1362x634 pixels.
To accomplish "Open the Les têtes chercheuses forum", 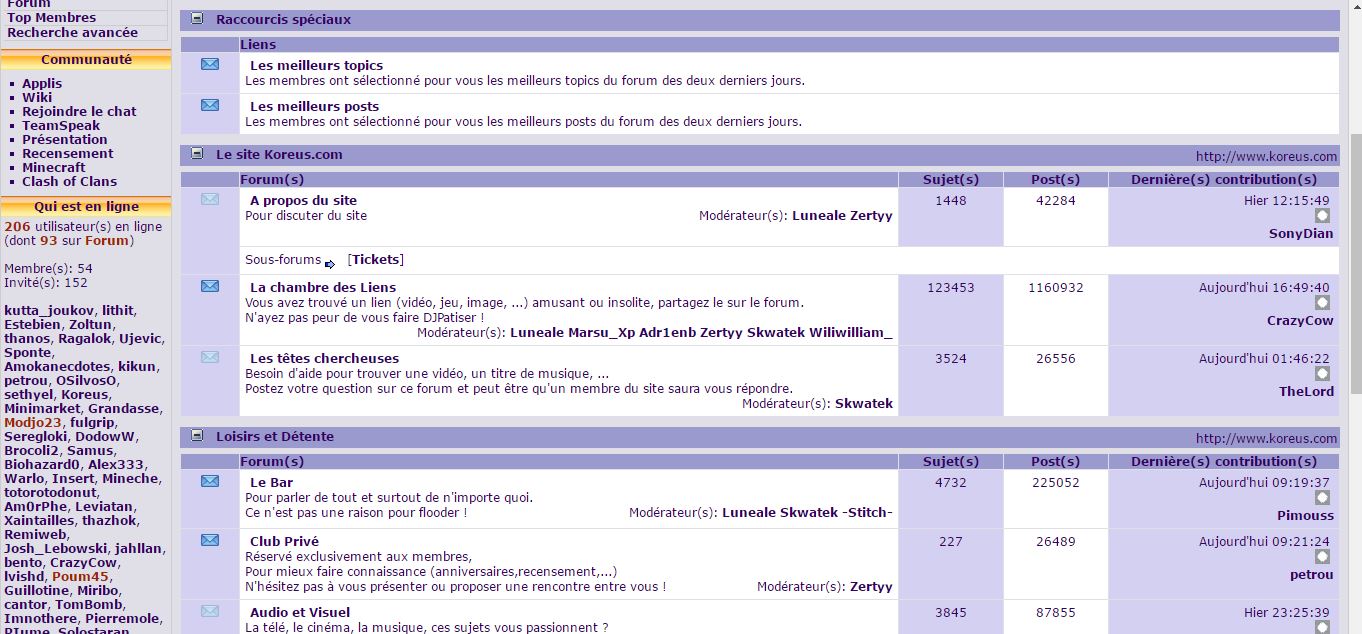I will click(x=324, y=358).
